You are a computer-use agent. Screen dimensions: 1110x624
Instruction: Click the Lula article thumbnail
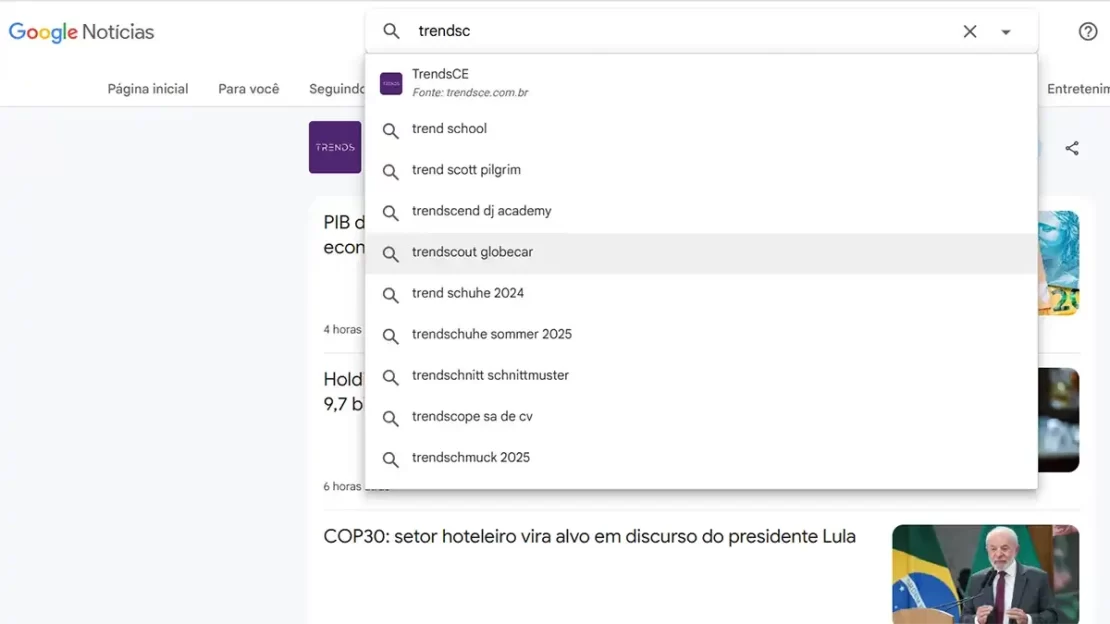985,573
